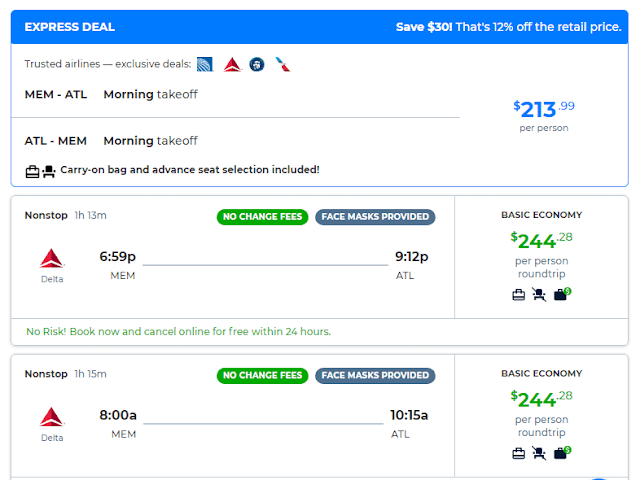Image resolution: width=640 pixels, height=480 pixels.
Task: Click the paid checked bag icon, 6:59p flight
Action: 562,294
